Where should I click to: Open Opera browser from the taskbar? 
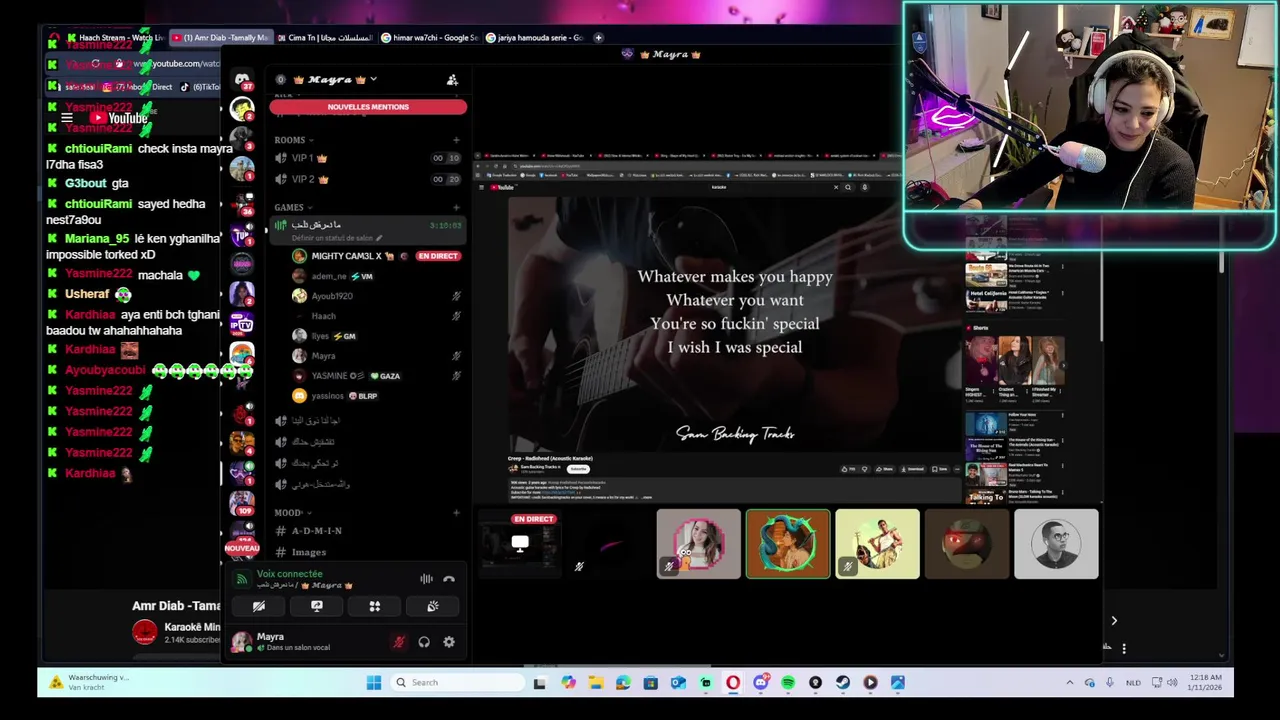point(733,683)
